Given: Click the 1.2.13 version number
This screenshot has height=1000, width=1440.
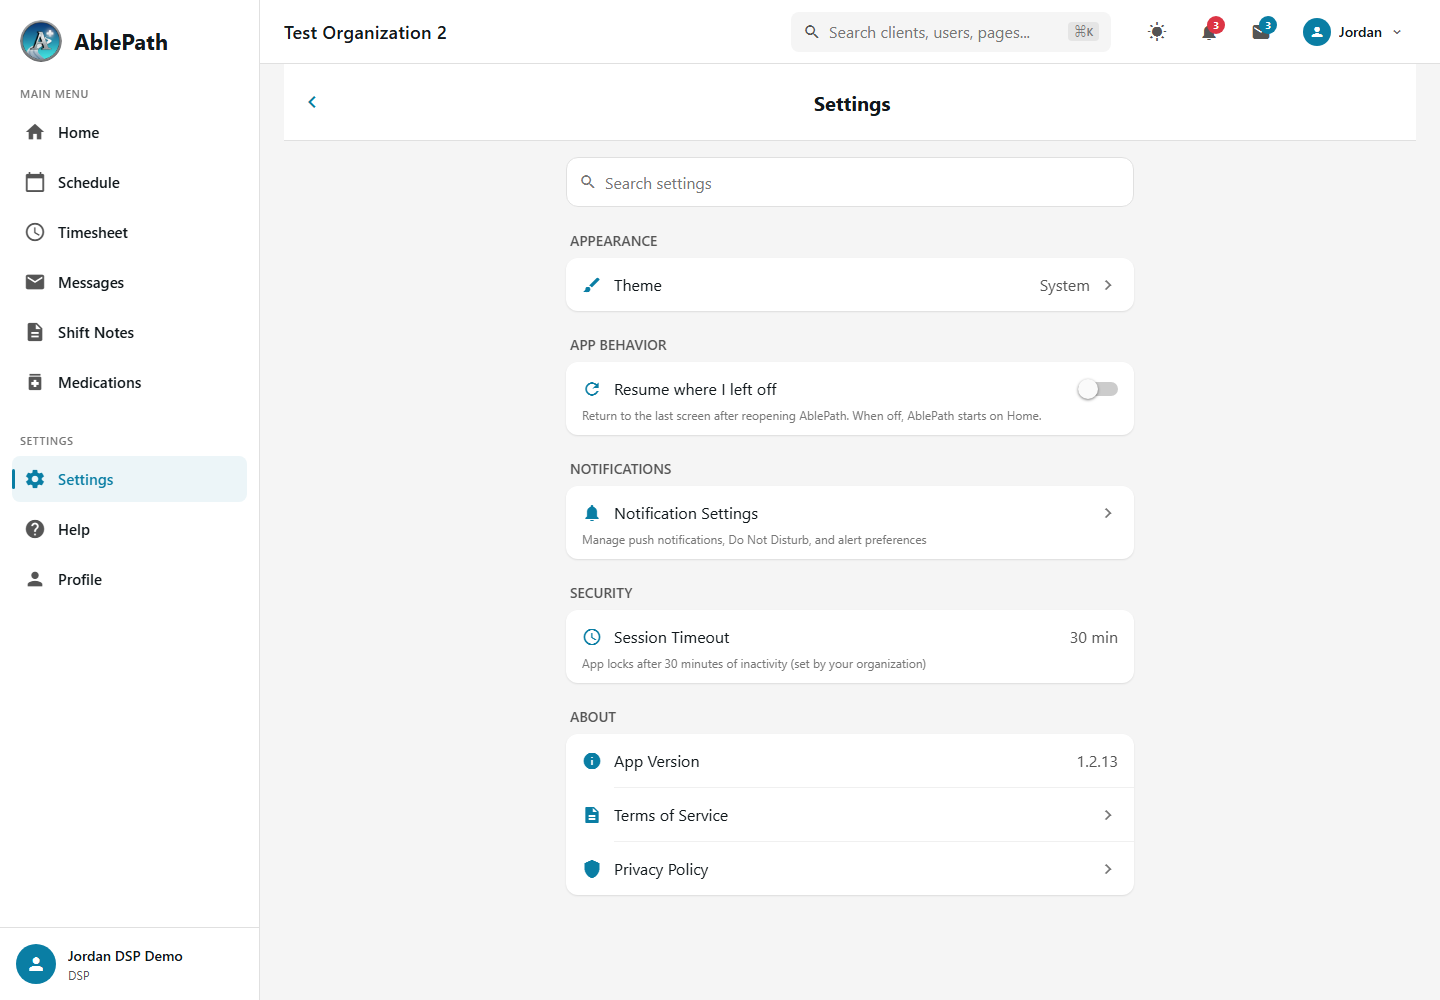Looking at the screenshot, I should point(1097,761).
